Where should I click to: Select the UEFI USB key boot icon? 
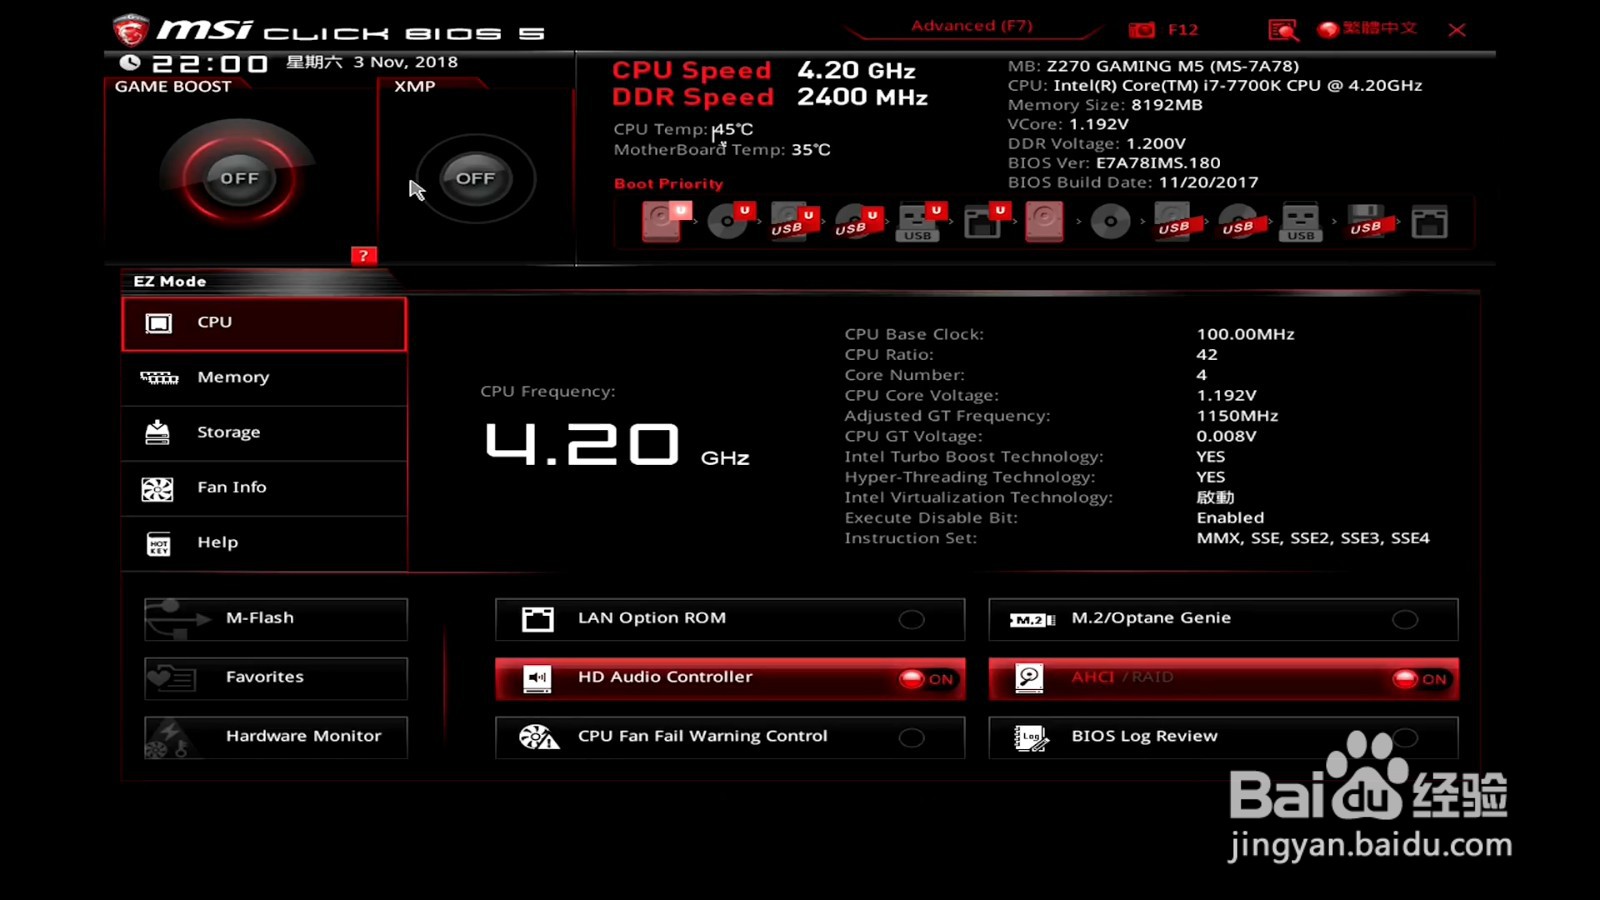pyautogui.click(x=921, y=221)
